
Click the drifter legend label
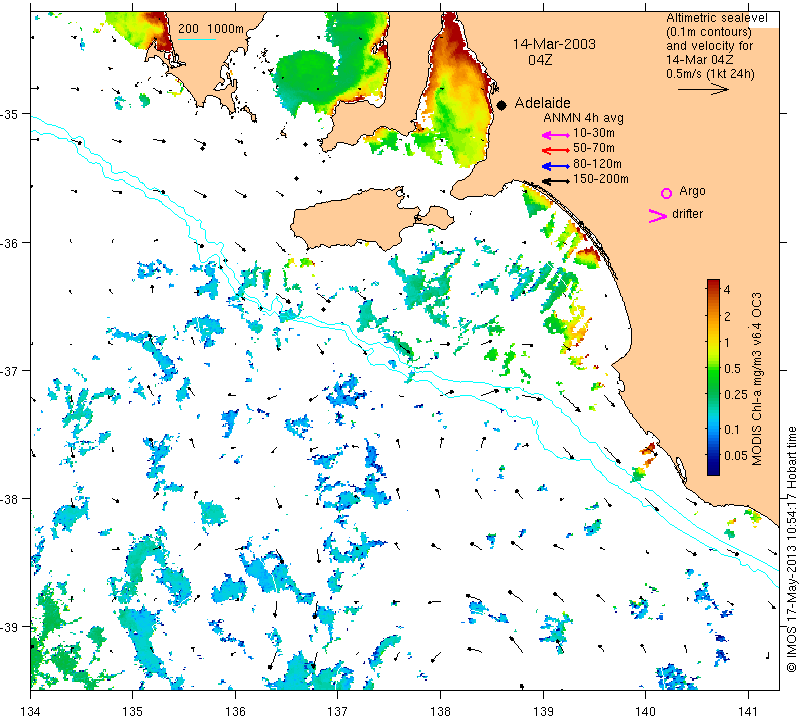(687, 214)
